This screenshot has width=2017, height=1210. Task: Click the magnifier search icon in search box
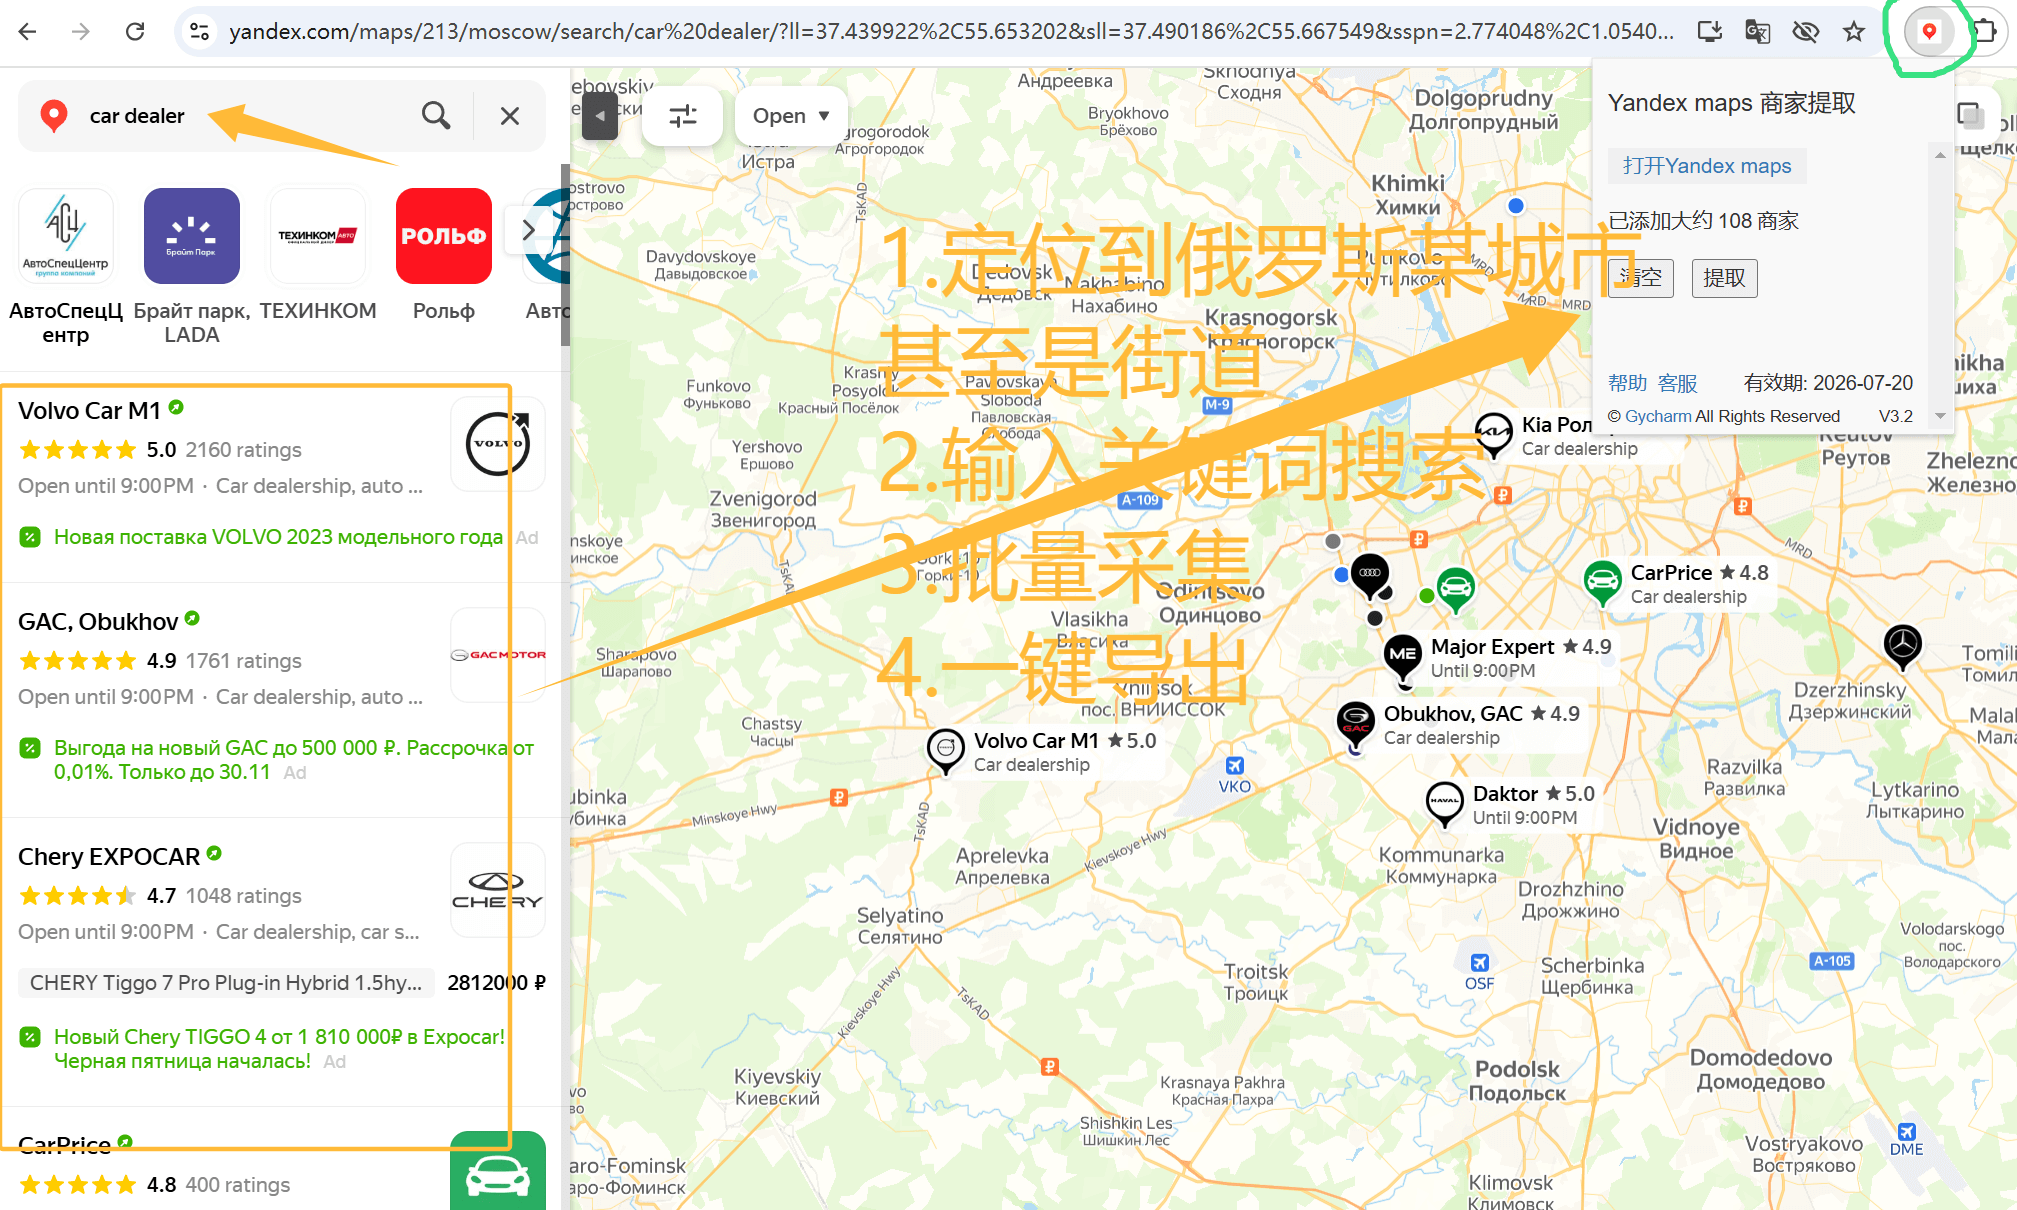[x=435, y=116]
